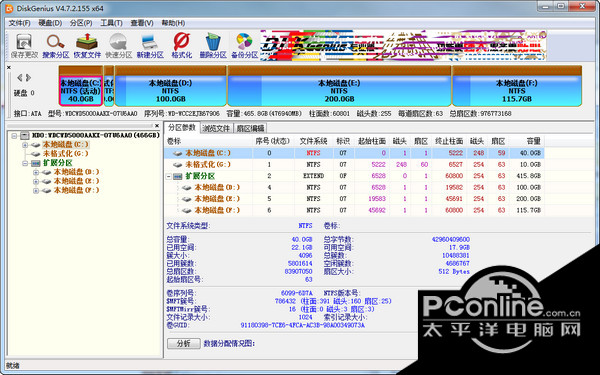Select the F: 115.7GB partition block
Screen dimensions: 600x375
[x=517, y=86]
